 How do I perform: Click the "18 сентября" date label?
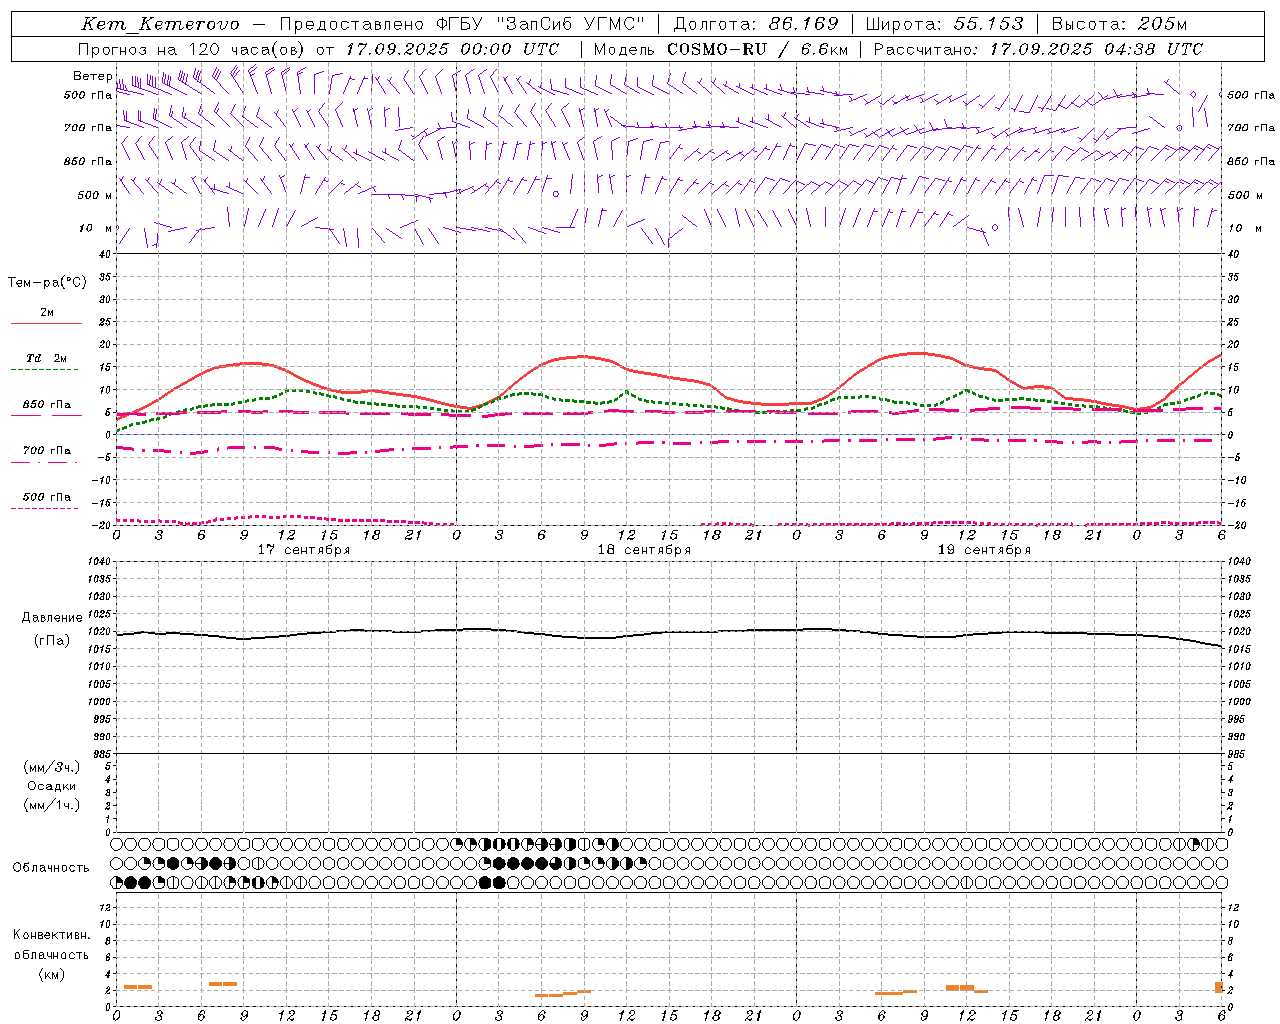pyautogui.click(x=644, y=550)
